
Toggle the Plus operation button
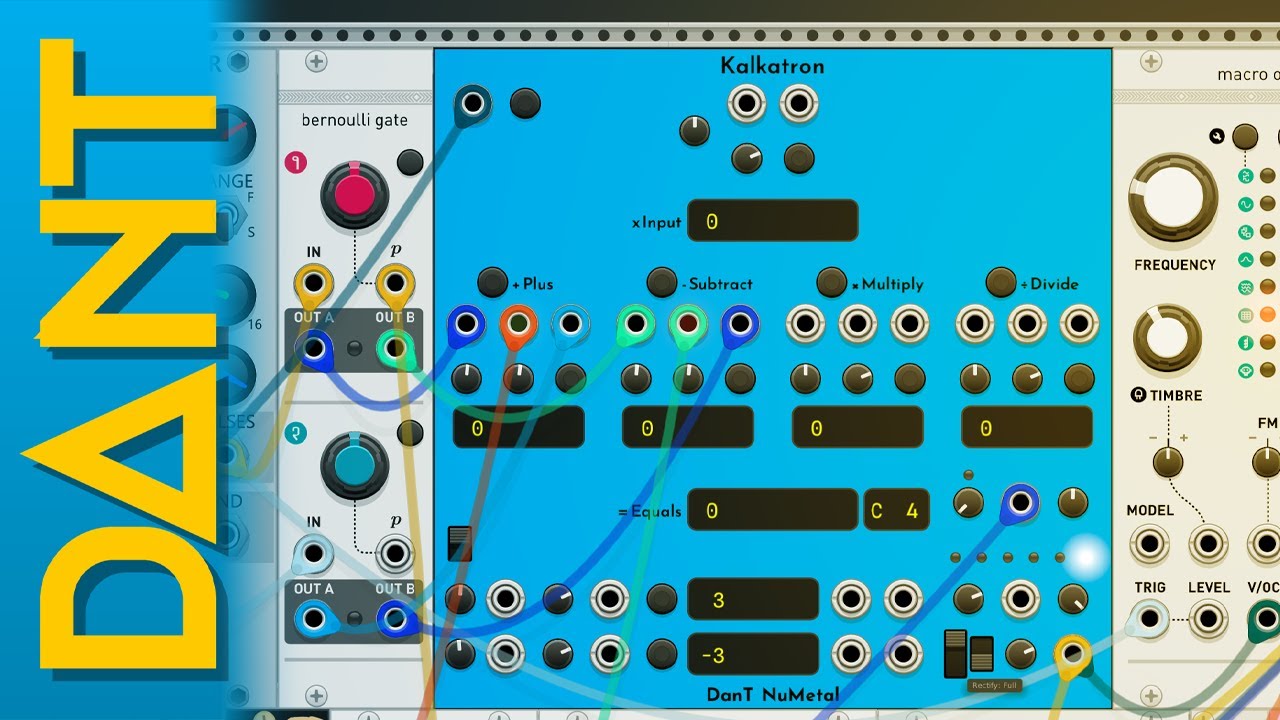point(492,283)
